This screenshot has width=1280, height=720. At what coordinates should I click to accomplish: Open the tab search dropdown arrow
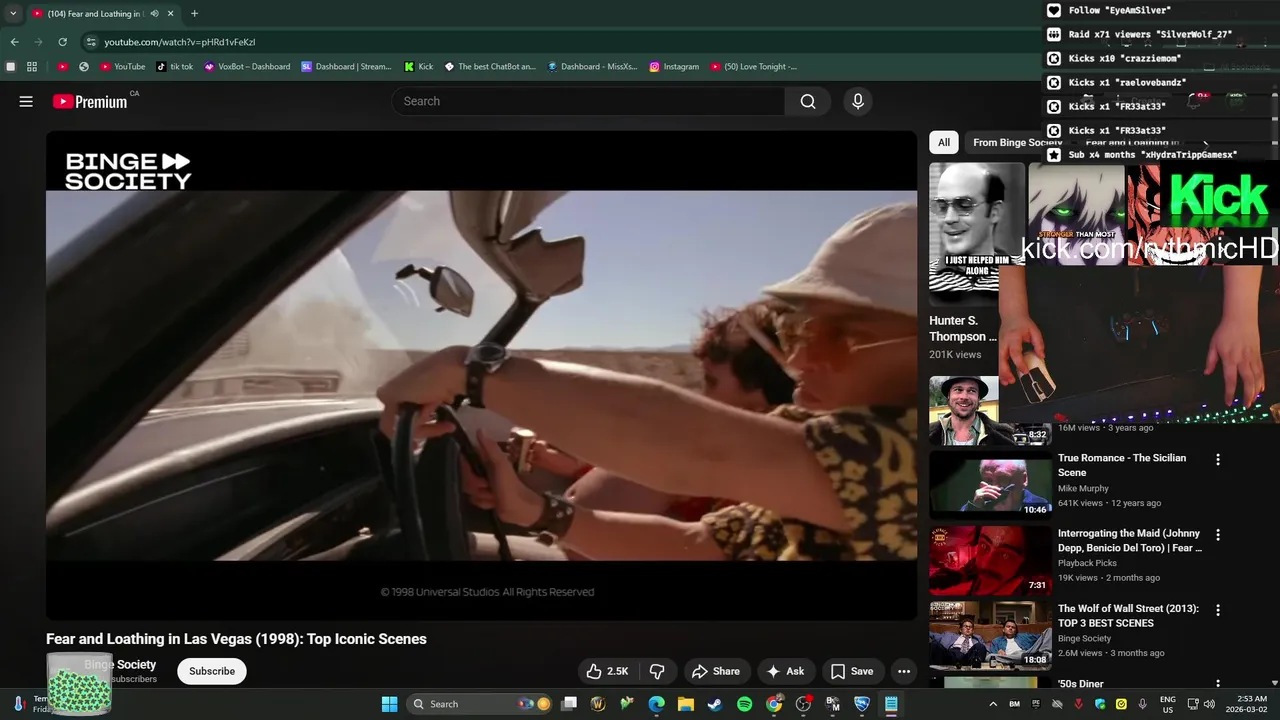(12, 13)
